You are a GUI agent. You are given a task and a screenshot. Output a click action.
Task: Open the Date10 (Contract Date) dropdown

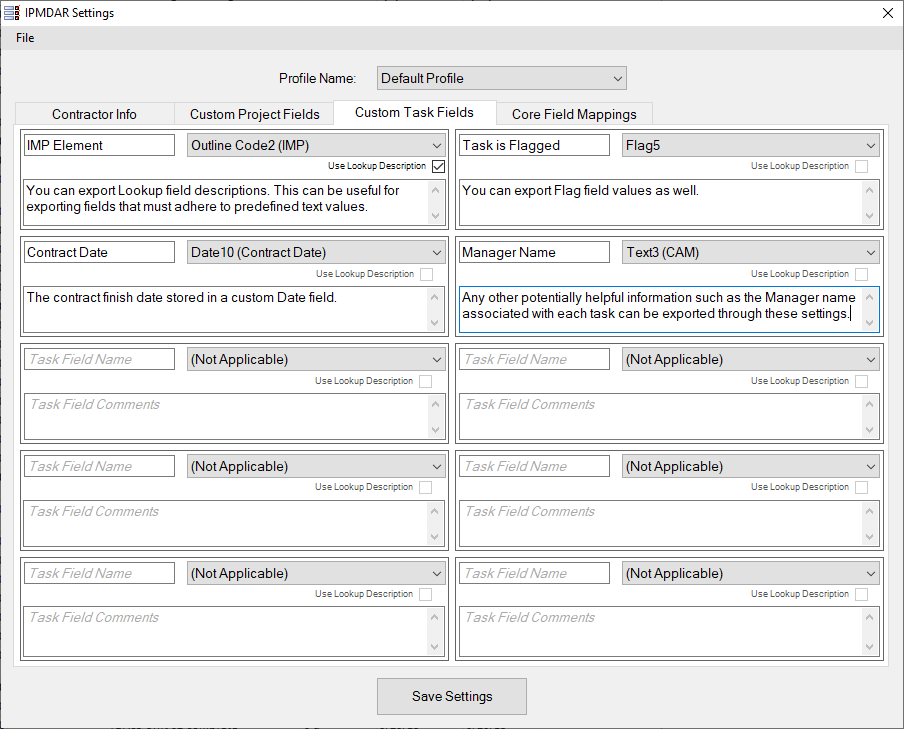316,252
